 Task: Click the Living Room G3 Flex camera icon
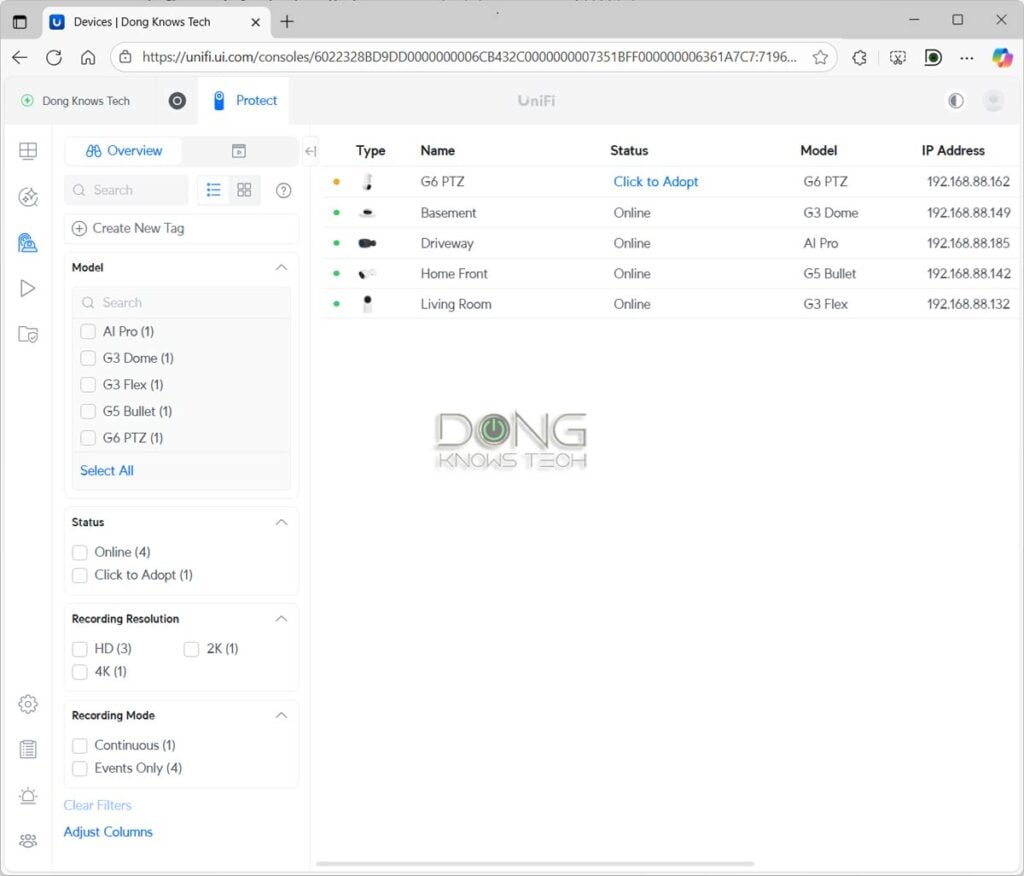pos(368,304)
